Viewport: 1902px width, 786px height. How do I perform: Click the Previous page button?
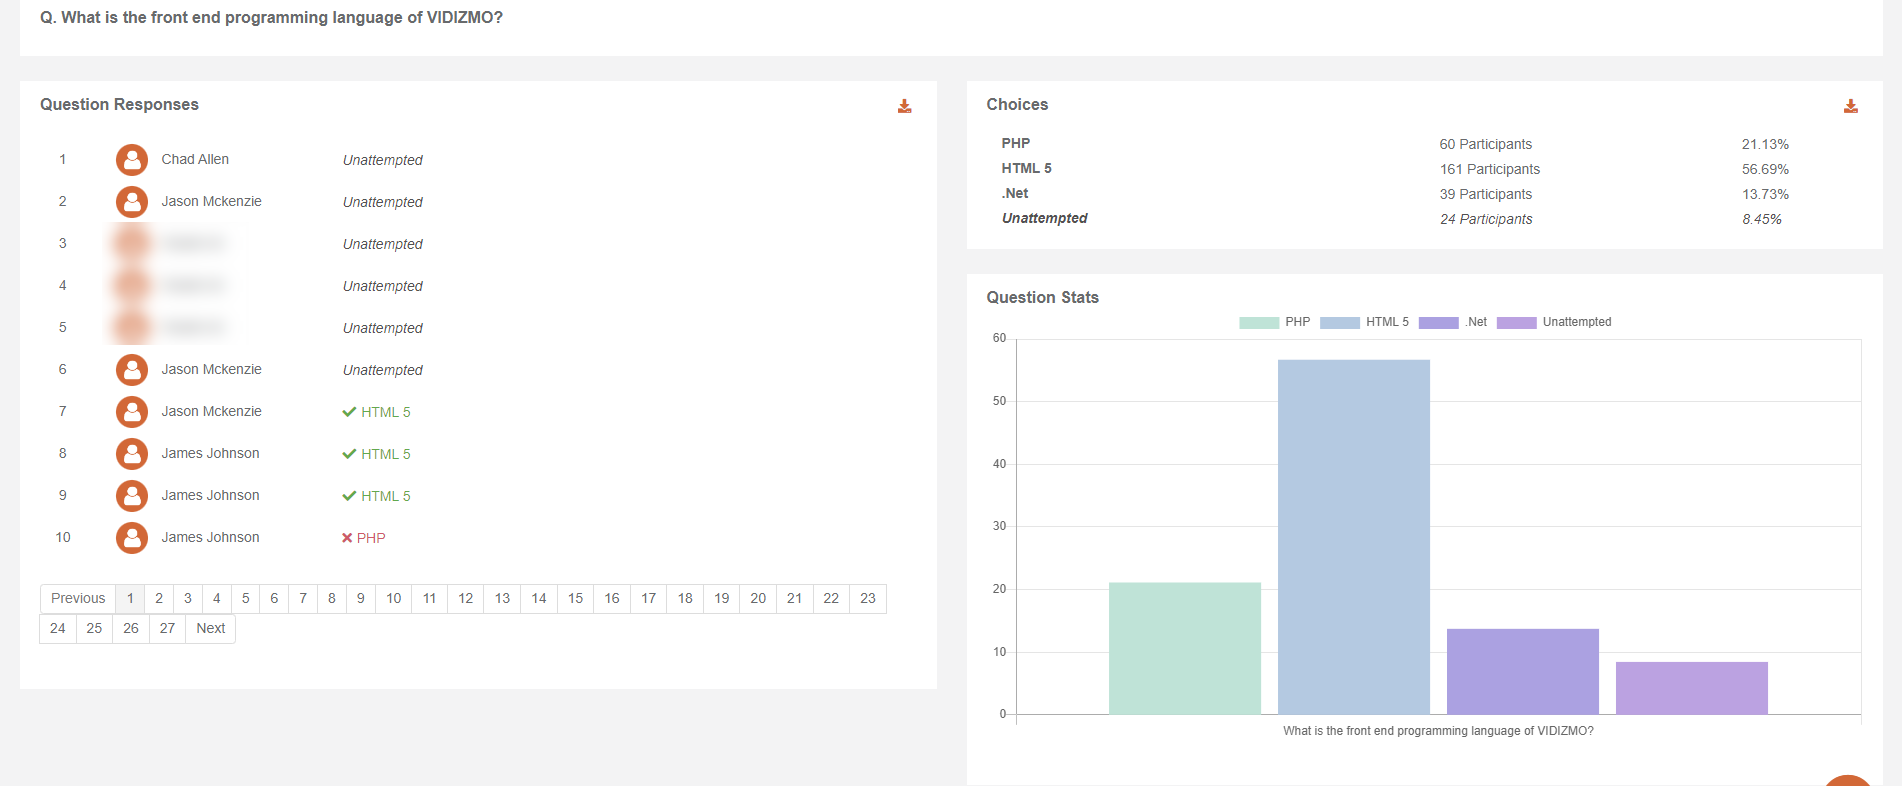(x=78, y=599)
